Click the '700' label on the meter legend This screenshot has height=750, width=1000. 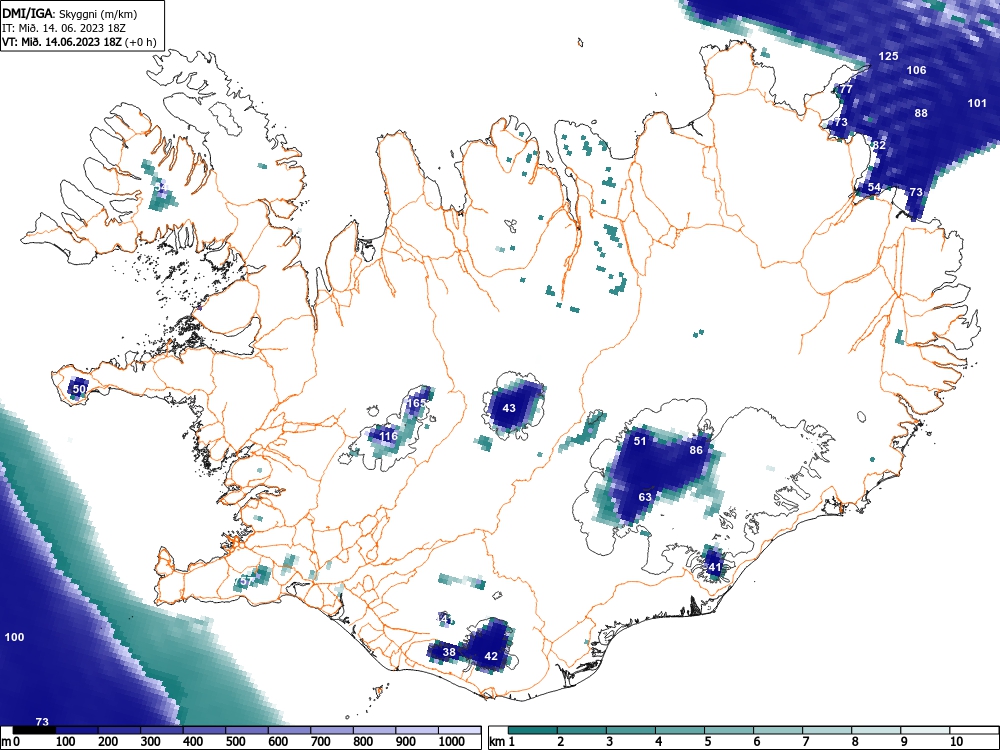pyautogui.click(x=321, y=742)
